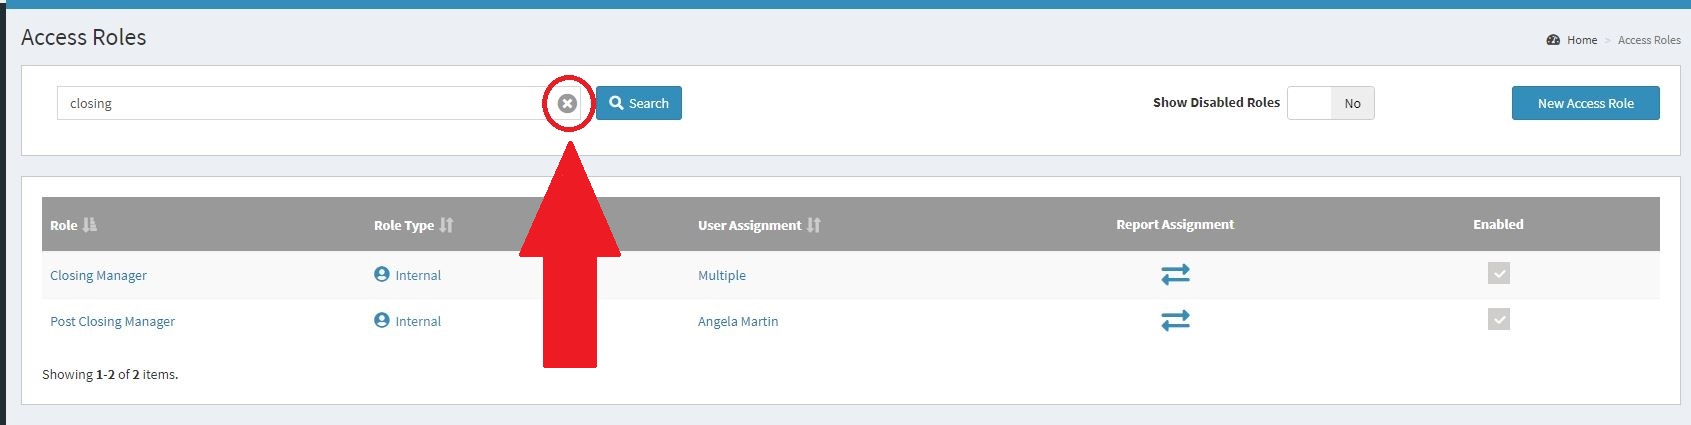
Task: Click the Report Assignment column header
Action: [1175, 224]
